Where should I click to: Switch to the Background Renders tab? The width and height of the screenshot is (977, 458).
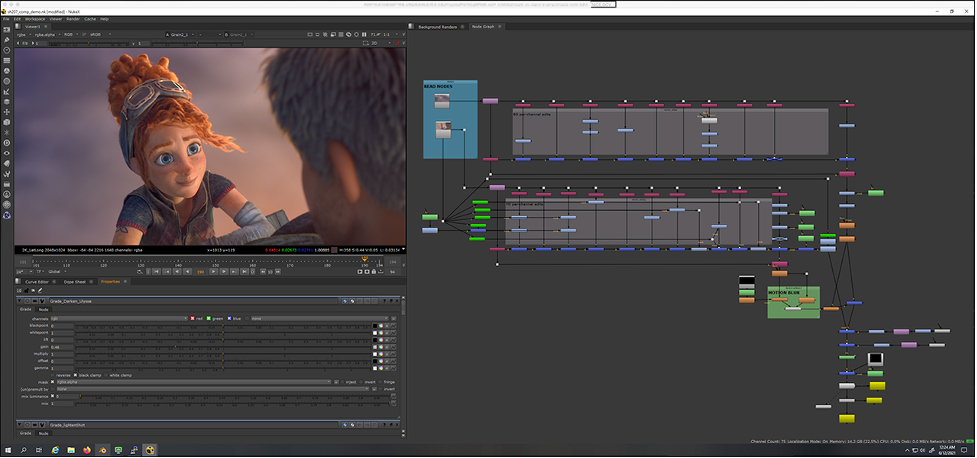[x=437, y=27]
